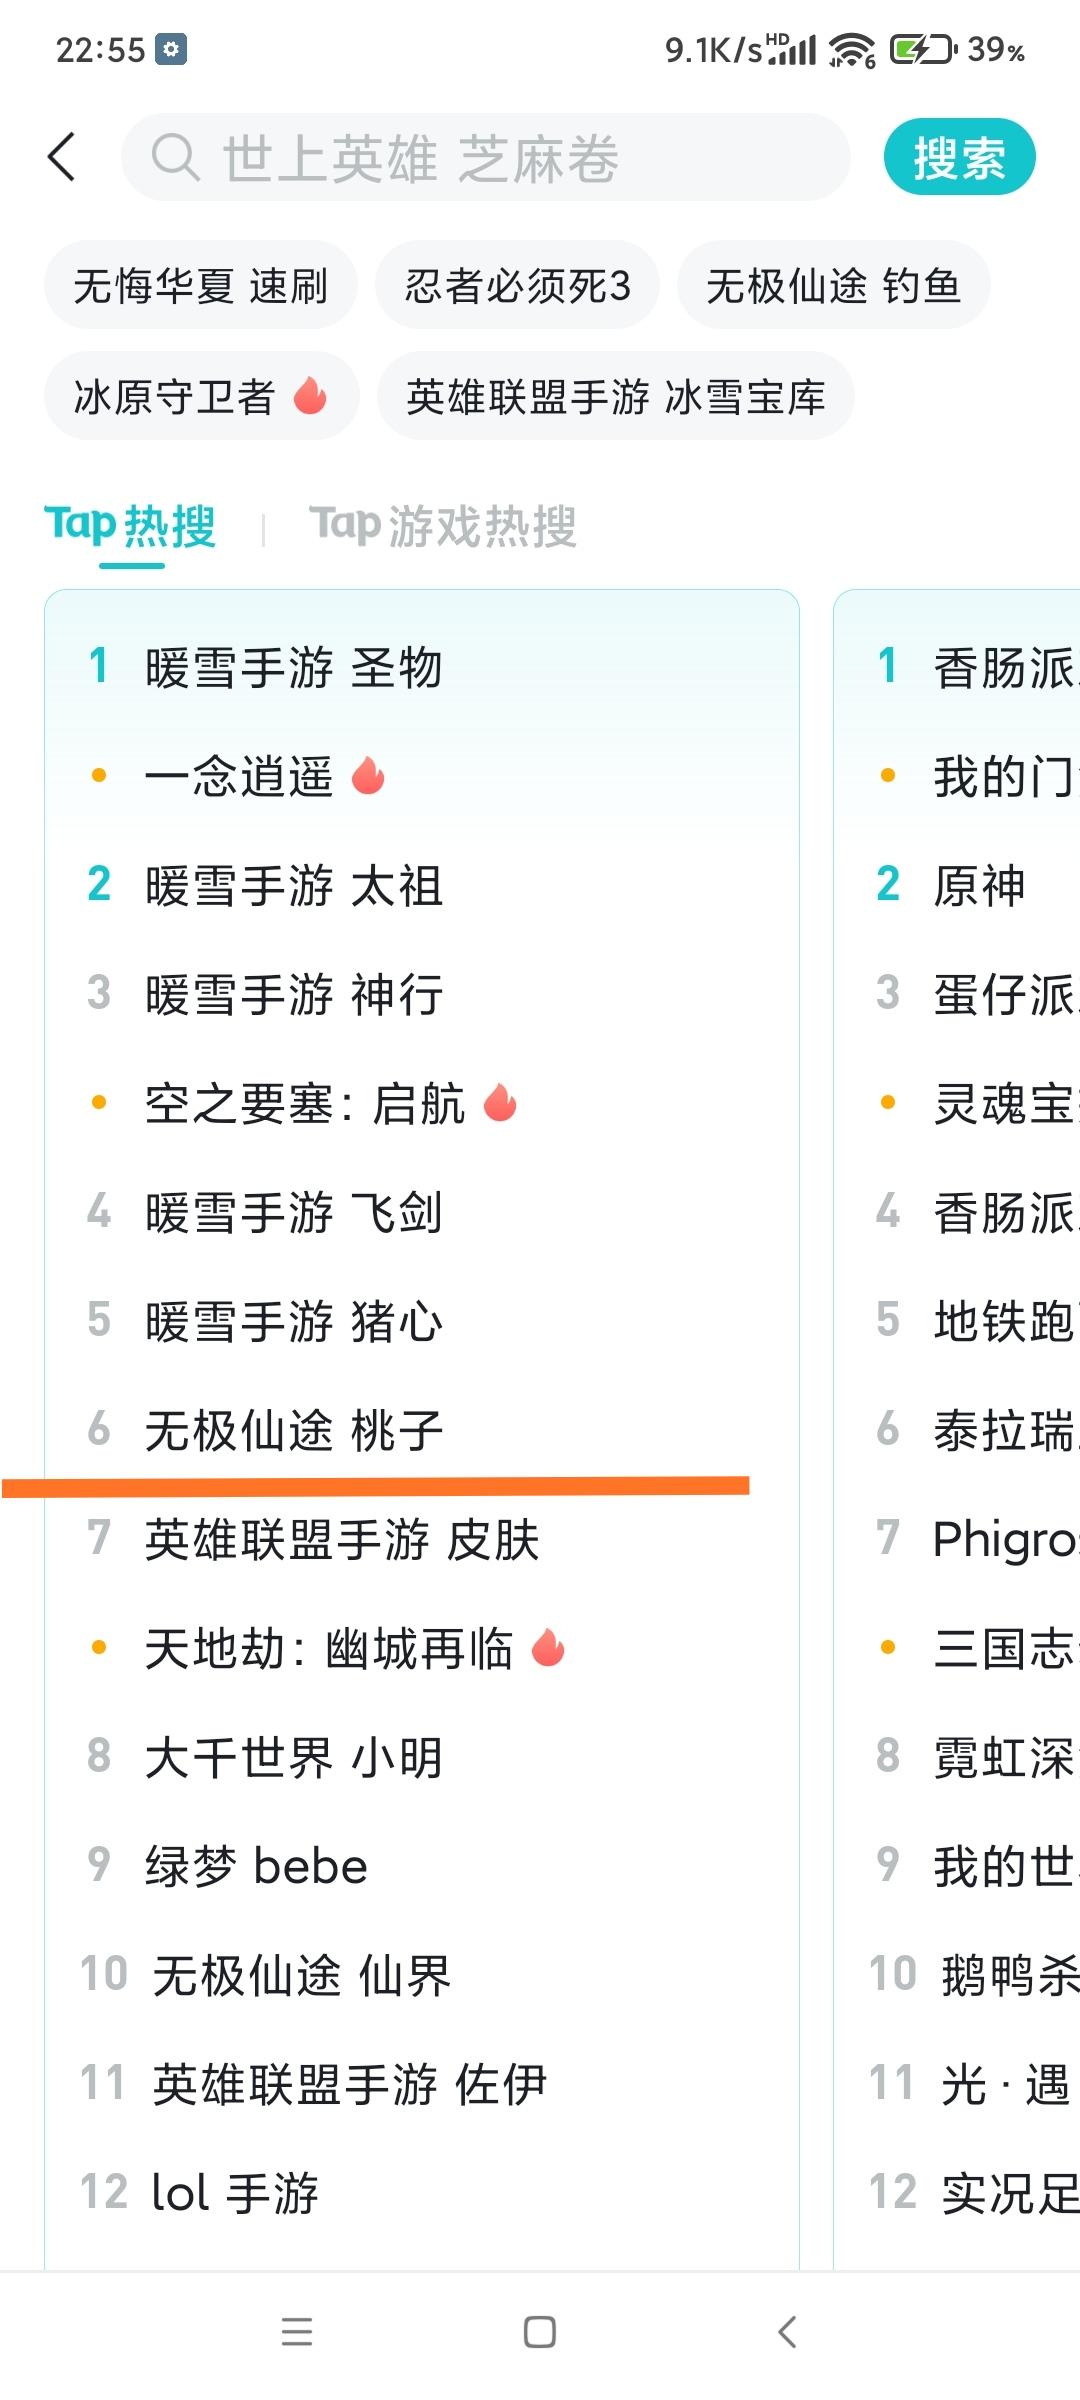Screen dimensions: 1080x2400
Task: Open hot search 绿梦 bebe
Action: 256,1866
